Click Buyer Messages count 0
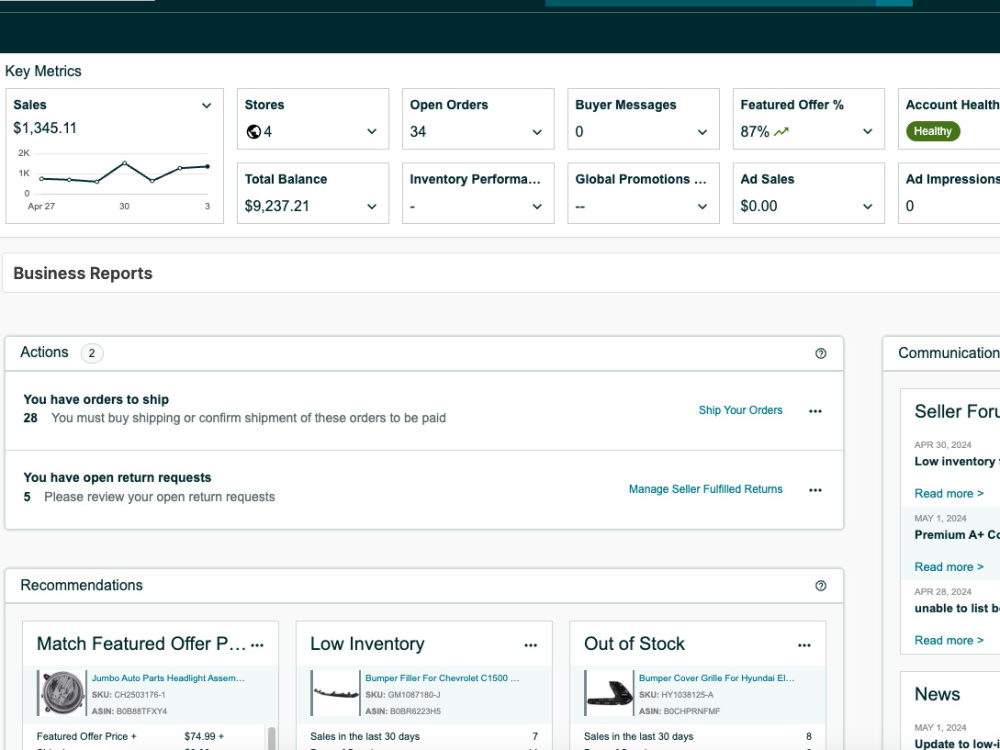 tap(579, 131)
